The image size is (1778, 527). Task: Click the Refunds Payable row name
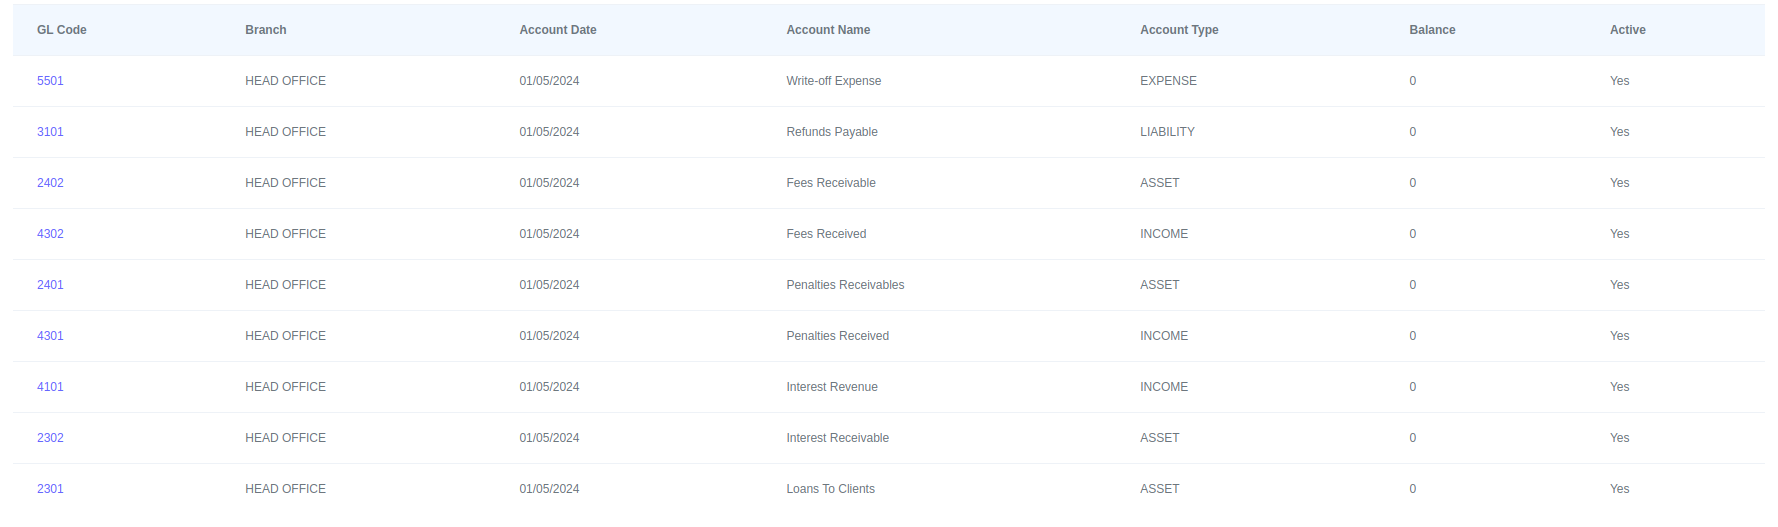831,132
